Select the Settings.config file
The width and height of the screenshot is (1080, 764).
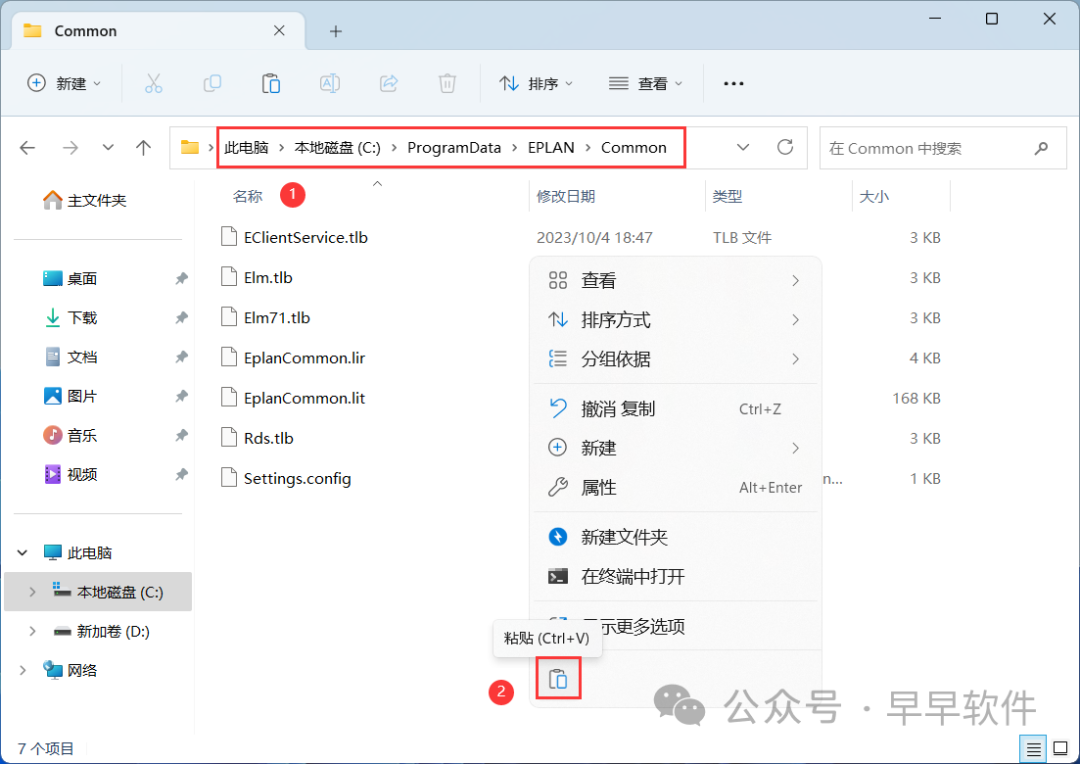pos(297,479)
